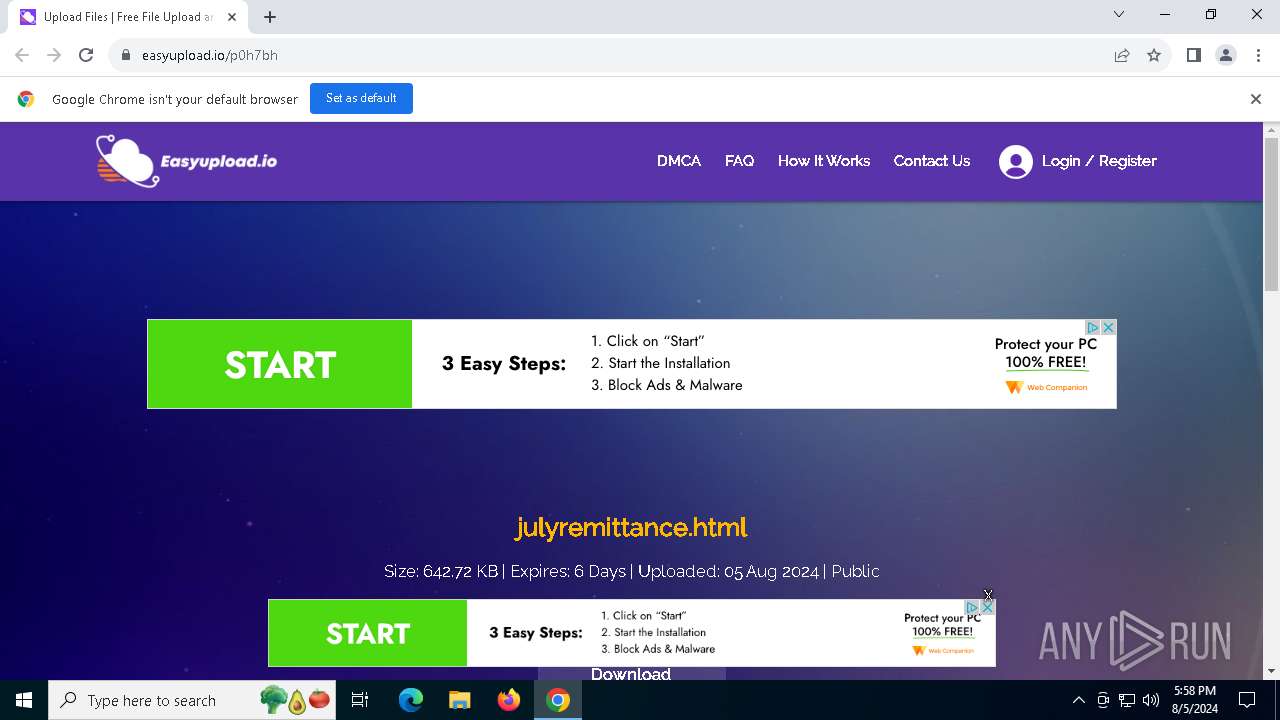1280x720 pixels.
Task: Click Login / Register link
Action: pos(1099,161)
